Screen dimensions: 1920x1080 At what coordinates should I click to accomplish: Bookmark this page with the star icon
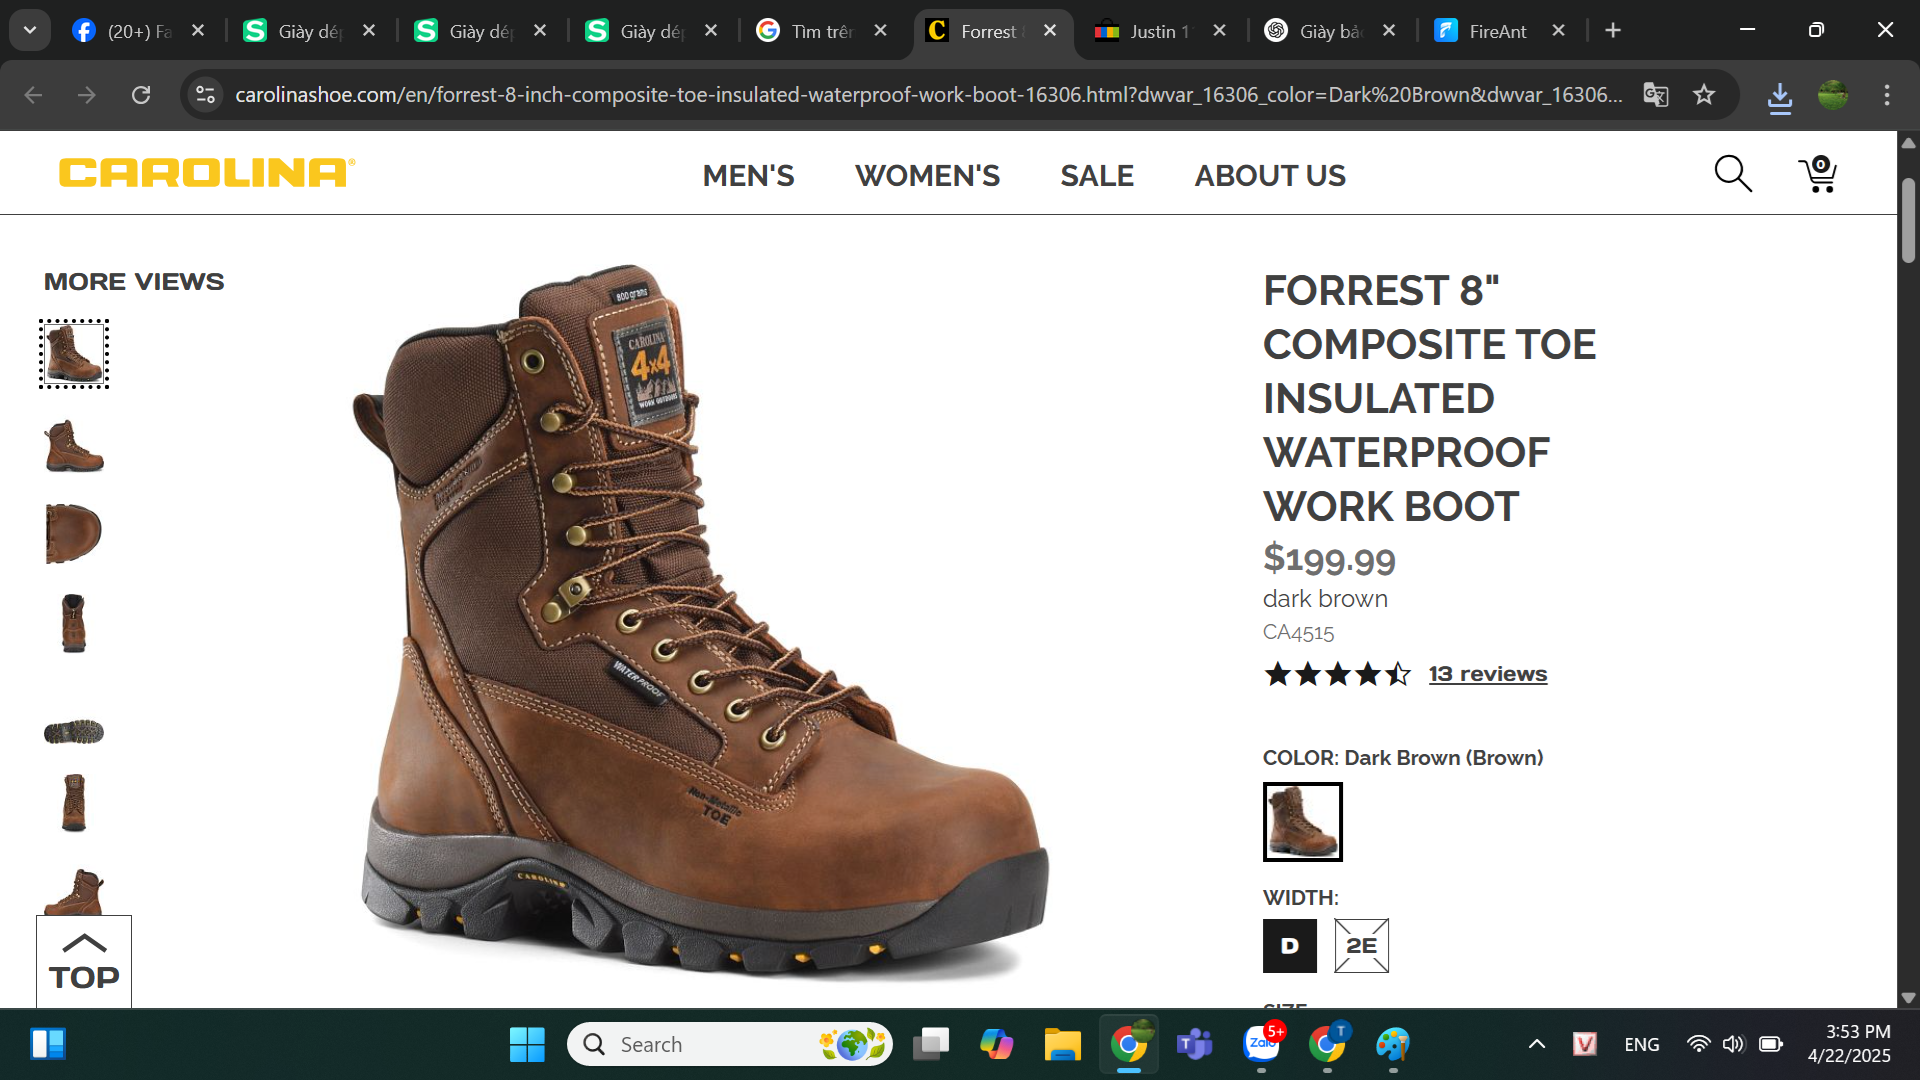click(x=1704, y=95)
